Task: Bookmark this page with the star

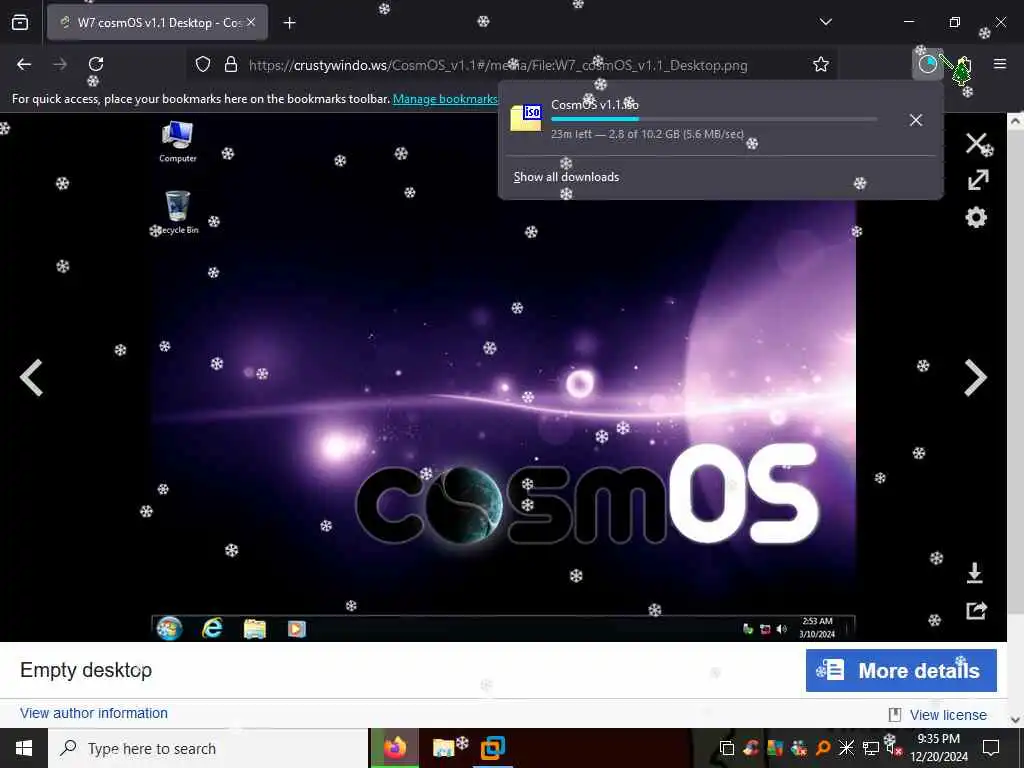Action: [821, 65]
